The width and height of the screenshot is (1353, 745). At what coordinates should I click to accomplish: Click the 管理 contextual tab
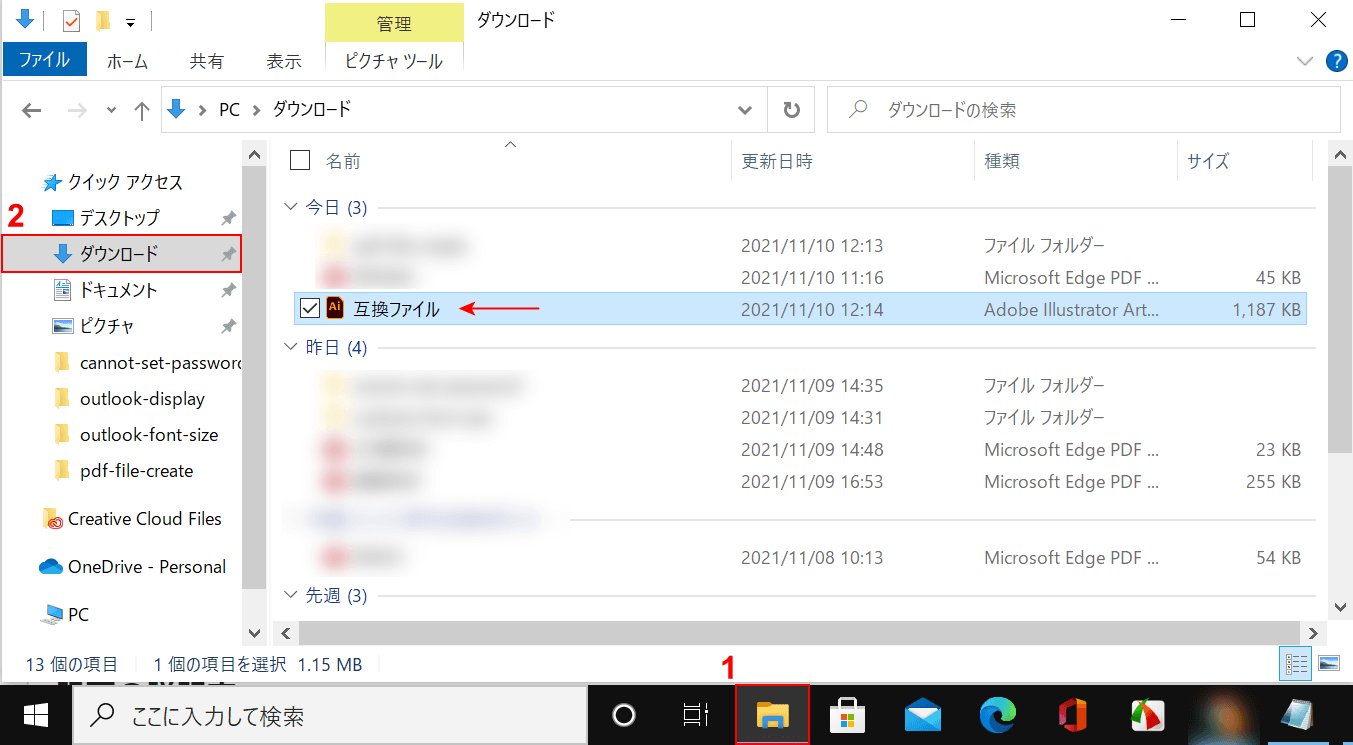click(x=394, y=23)
